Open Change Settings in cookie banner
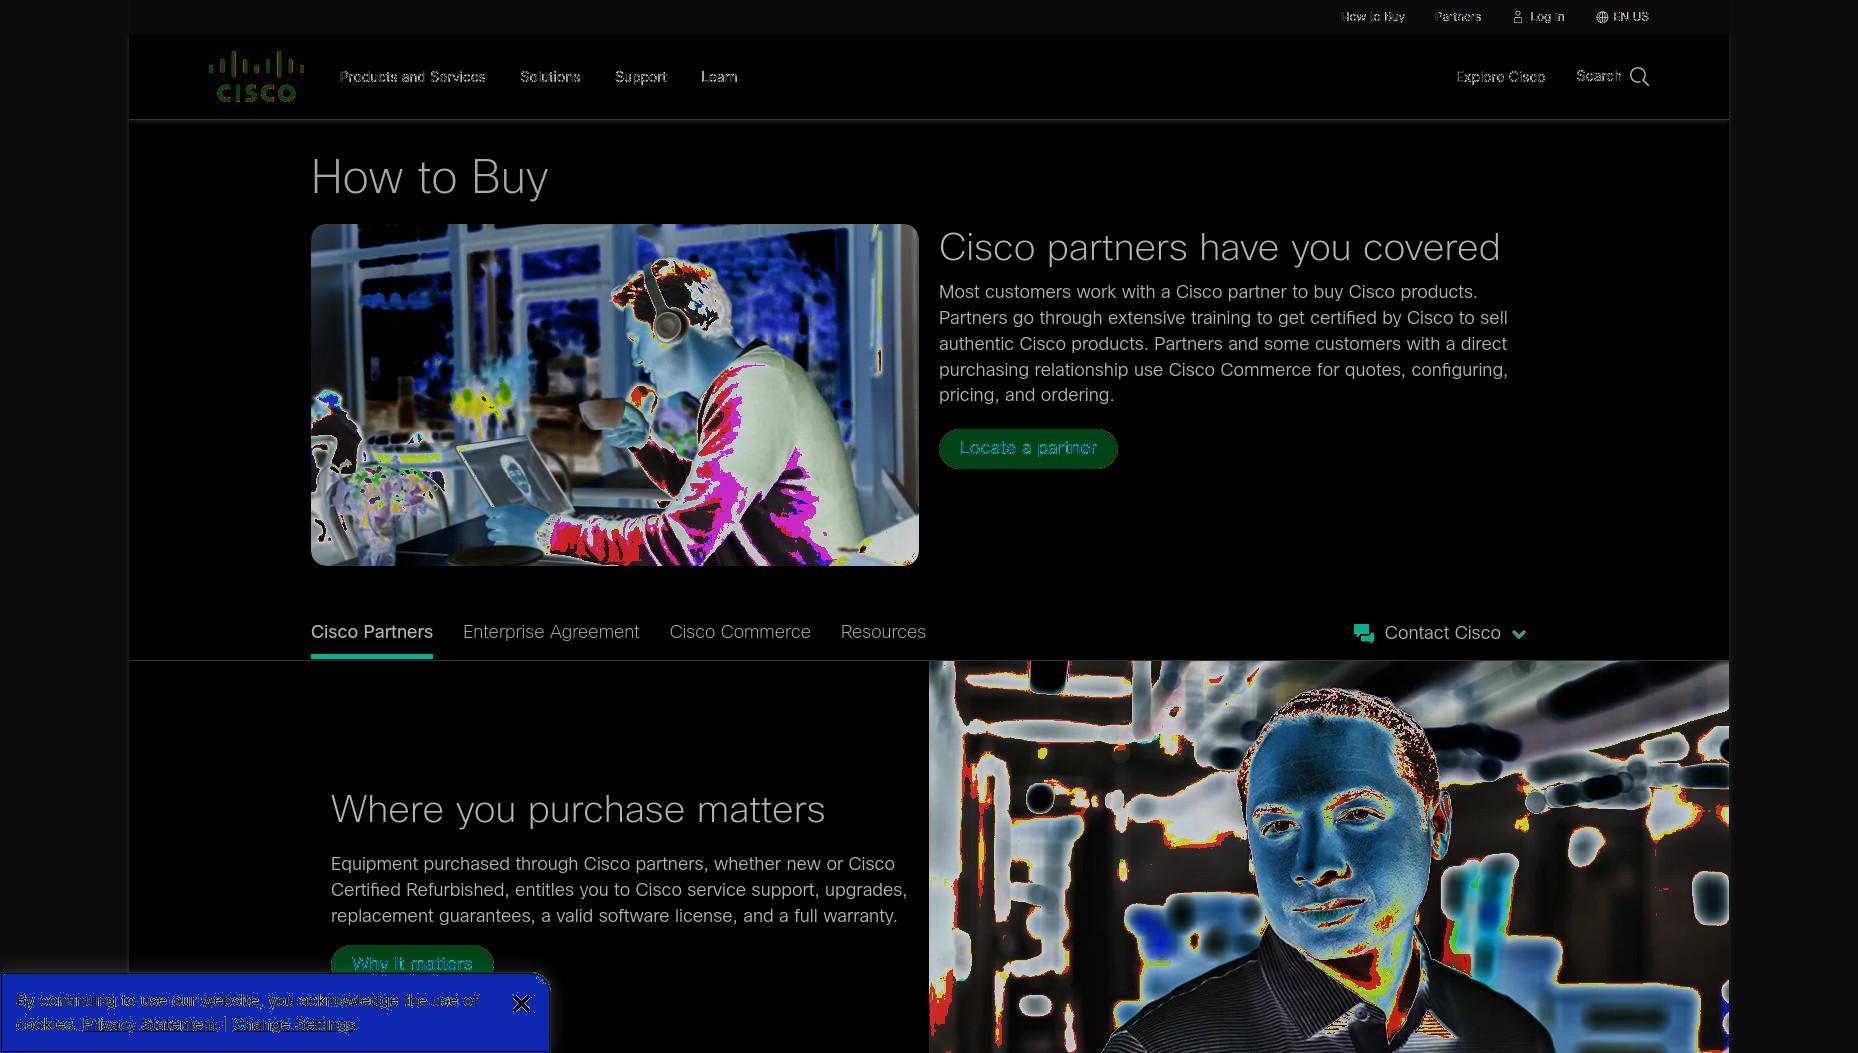 click(294, 1024)
